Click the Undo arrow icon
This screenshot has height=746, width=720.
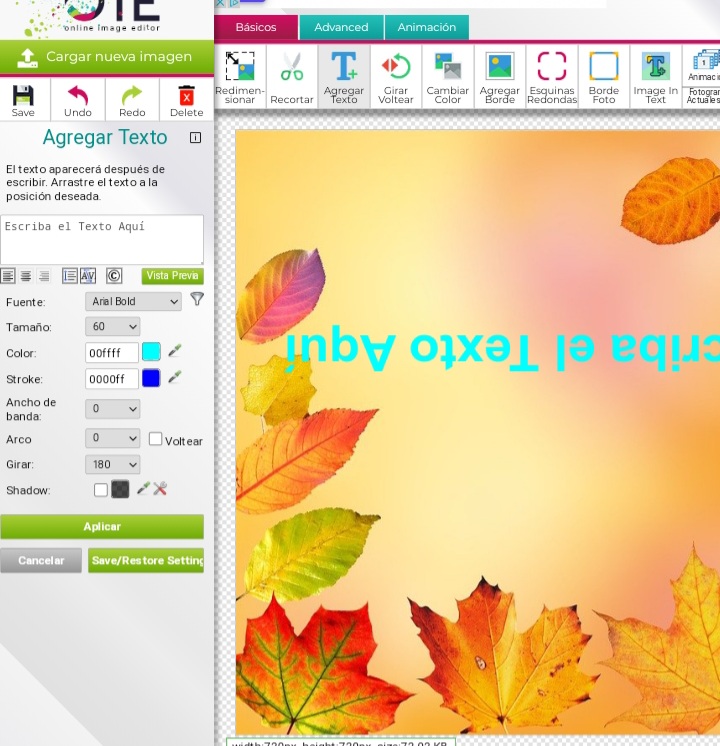tap(78, 100)
